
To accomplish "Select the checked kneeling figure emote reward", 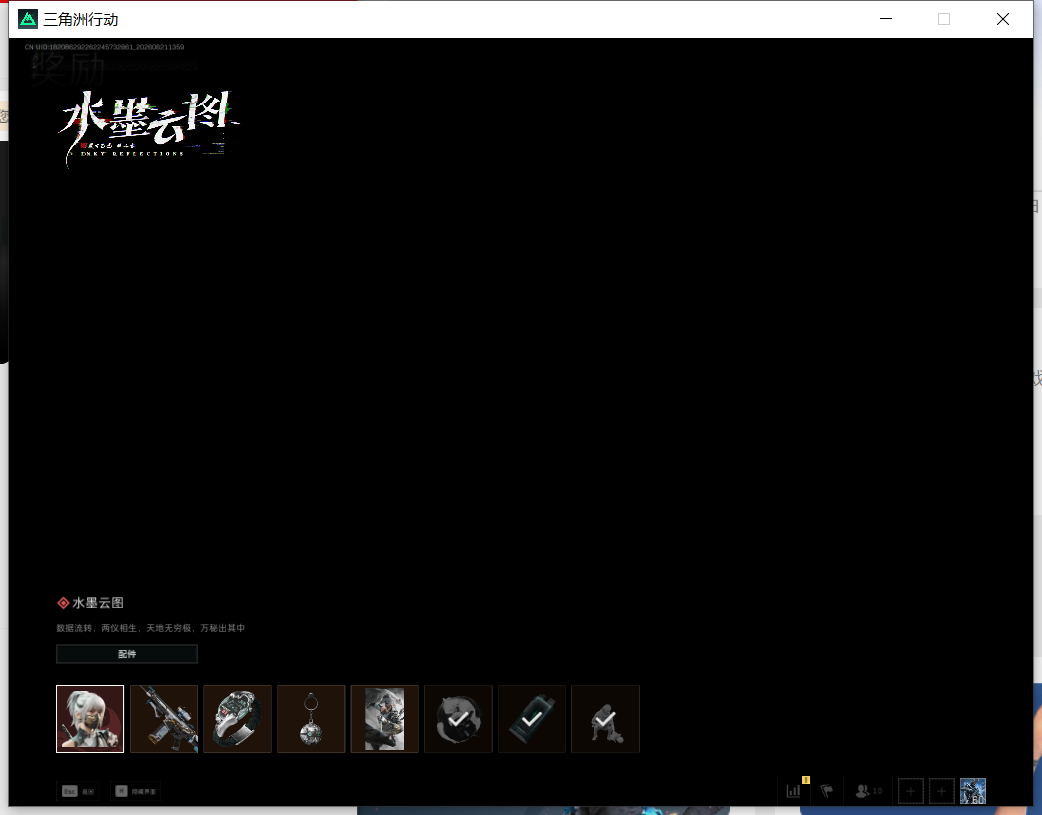I will [x=605, y=719].
